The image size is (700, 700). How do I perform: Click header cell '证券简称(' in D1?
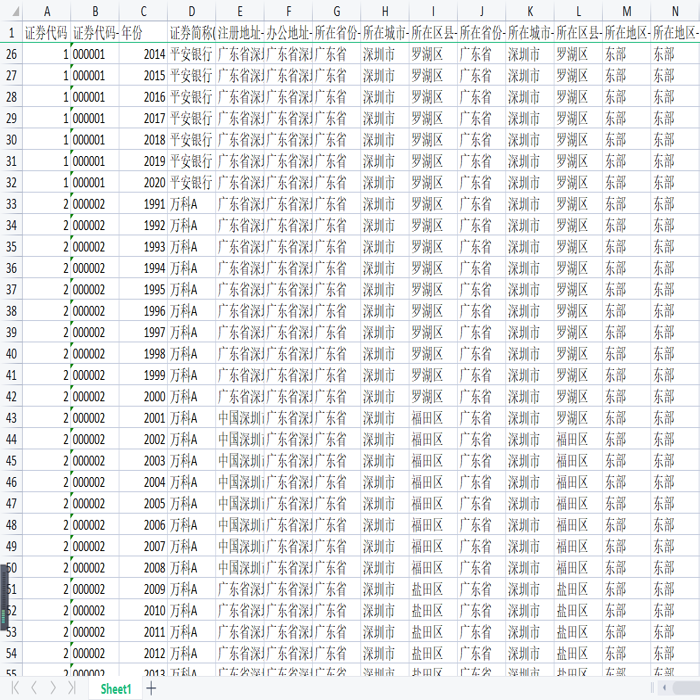pyautogui.click(x=192, y=33)
